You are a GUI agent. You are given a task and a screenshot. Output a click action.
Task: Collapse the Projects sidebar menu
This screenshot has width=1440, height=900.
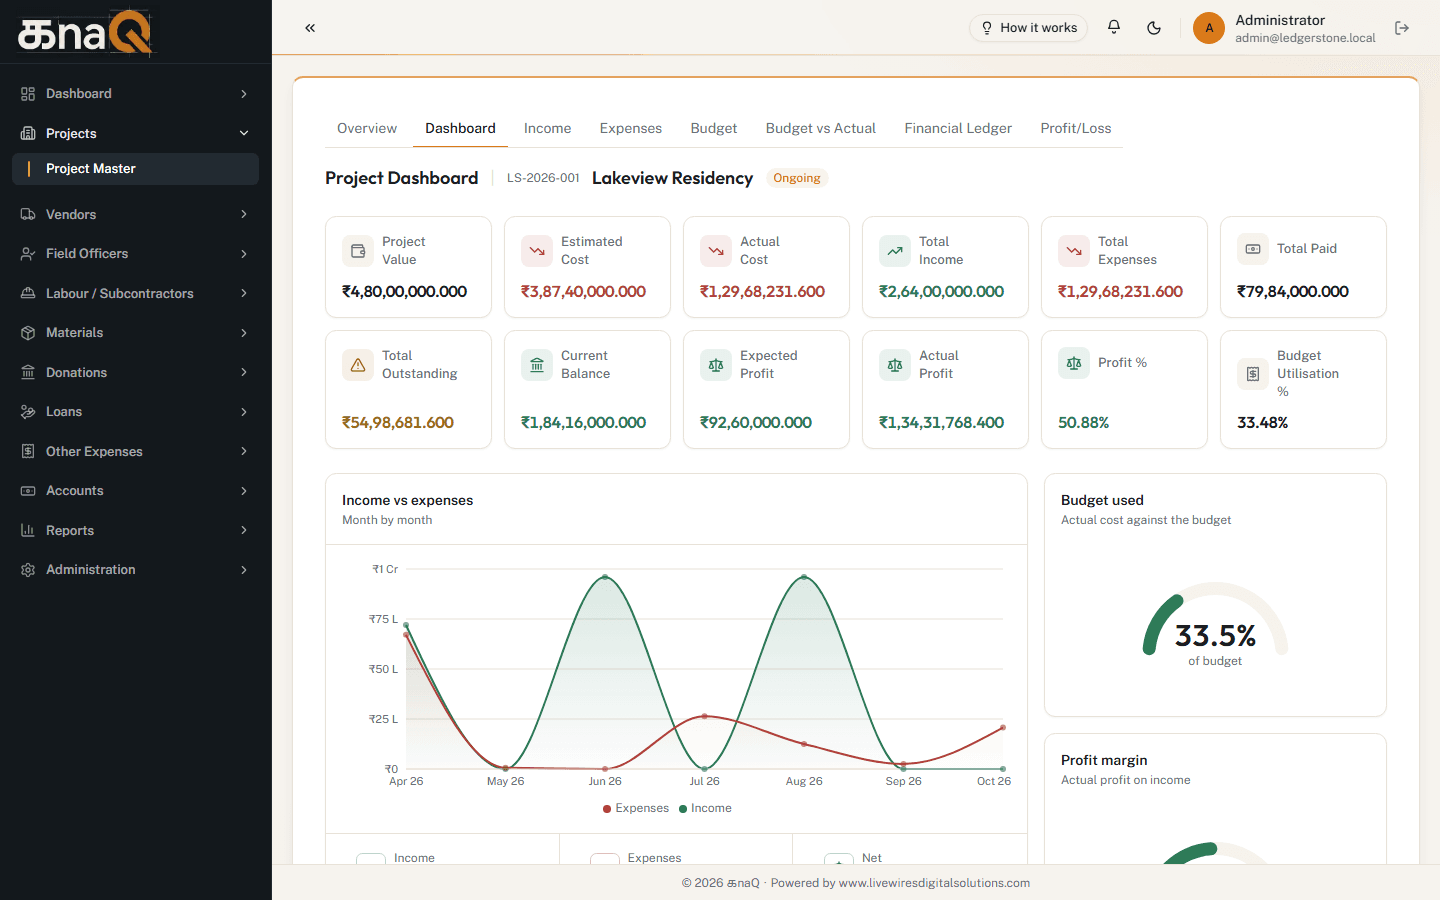point(135,133)
